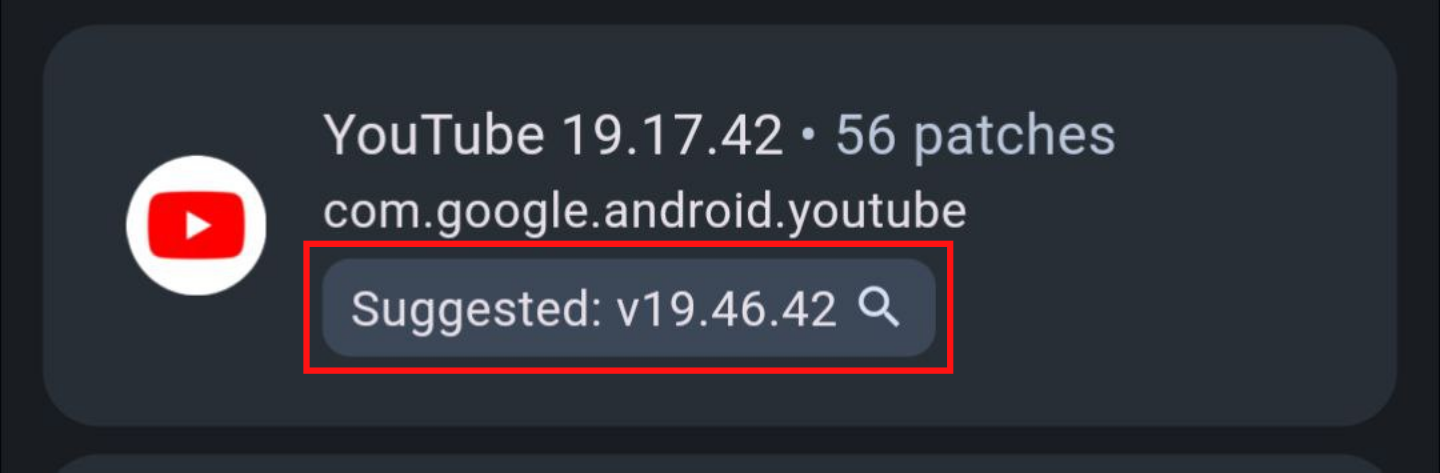Screen dimensions: 1440x473
Task: Click the 56 patches label
Action: pyautogui.click(x=975, y=135)
